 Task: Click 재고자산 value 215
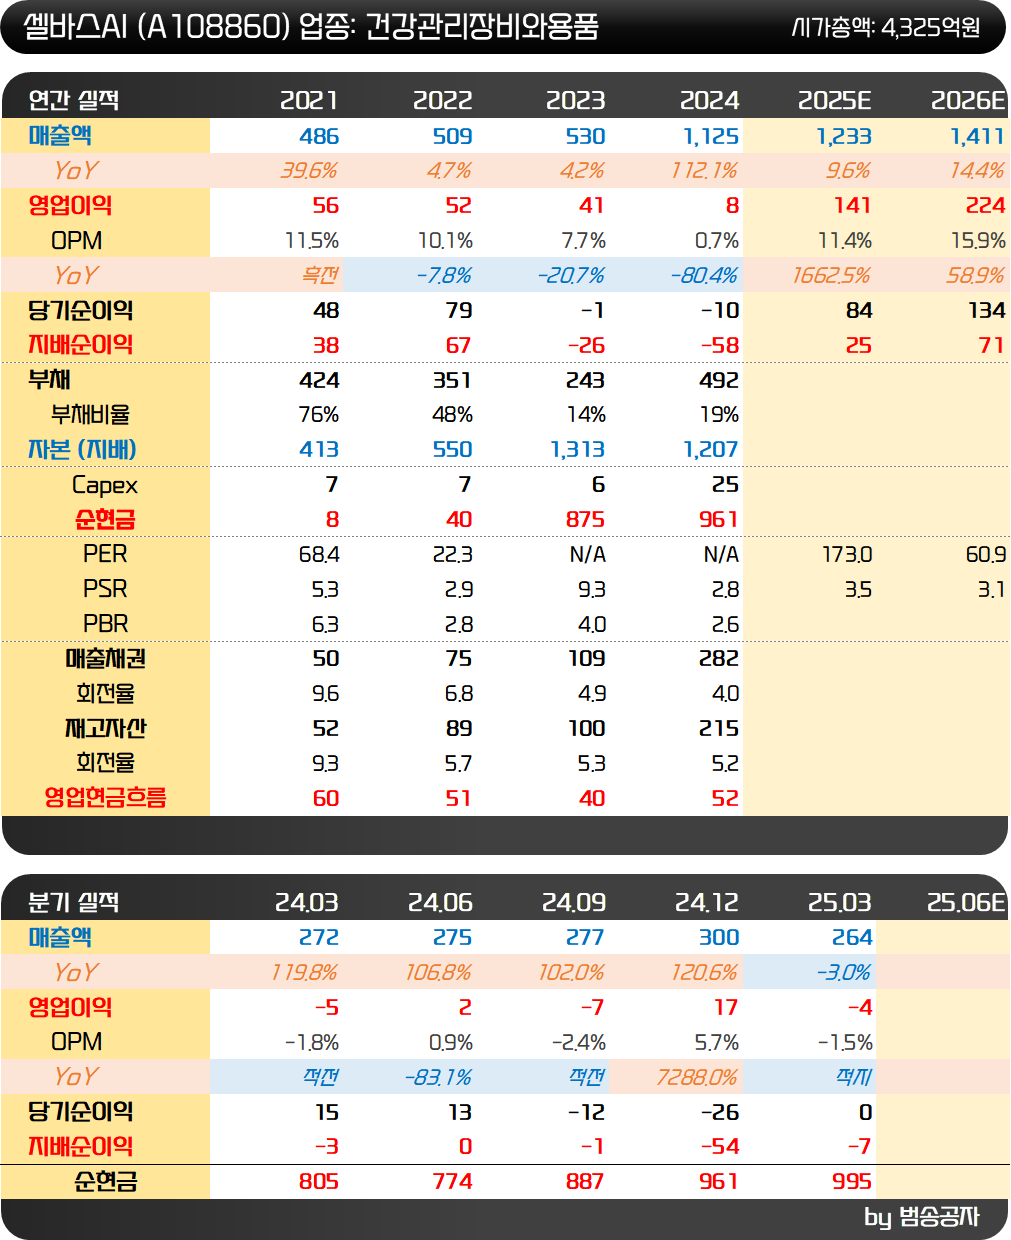719,728
